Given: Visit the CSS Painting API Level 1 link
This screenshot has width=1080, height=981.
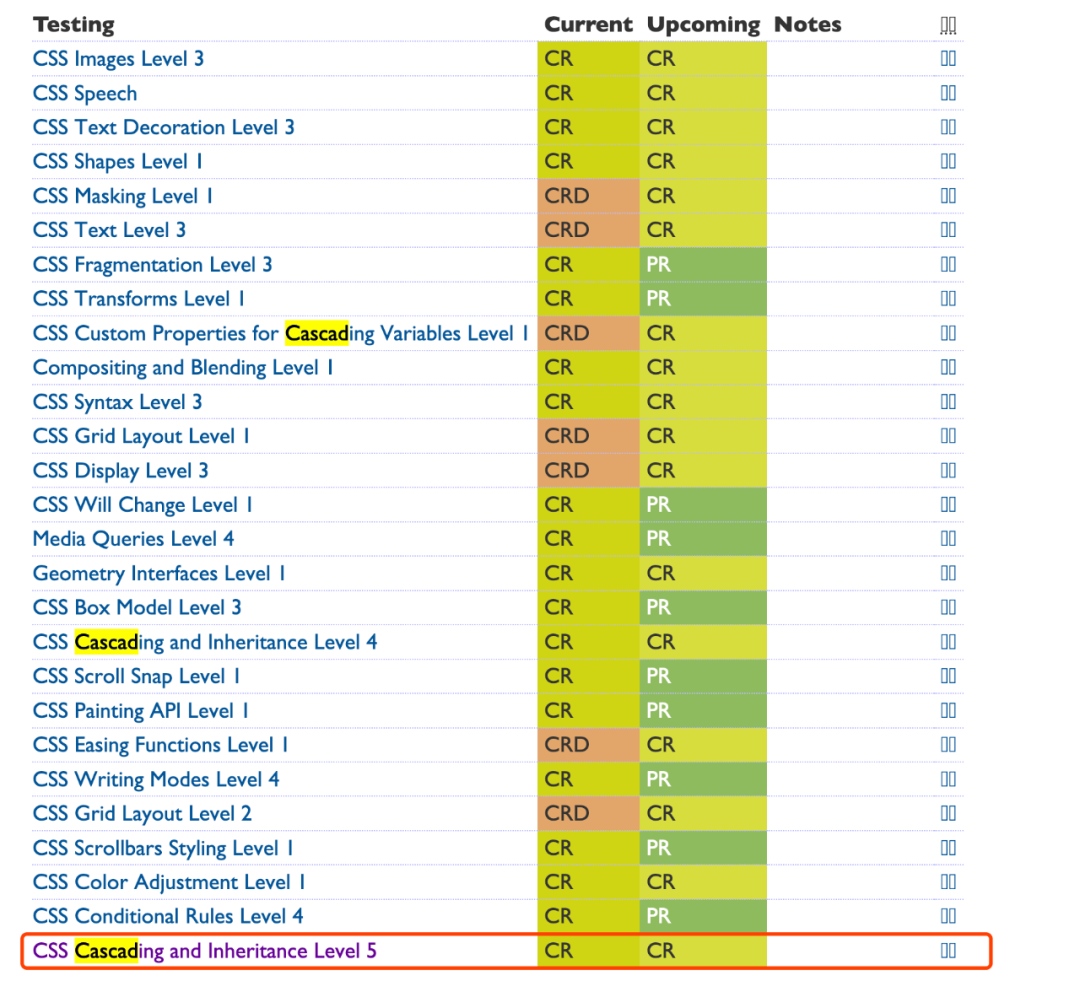Looking at the screenshot, I should pos(141,710).
